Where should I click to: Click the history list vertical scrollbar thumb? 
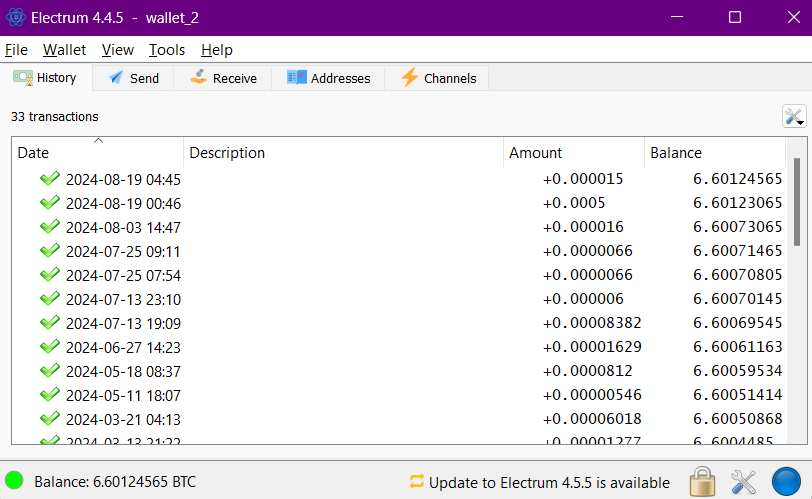(x=796, y=202)
